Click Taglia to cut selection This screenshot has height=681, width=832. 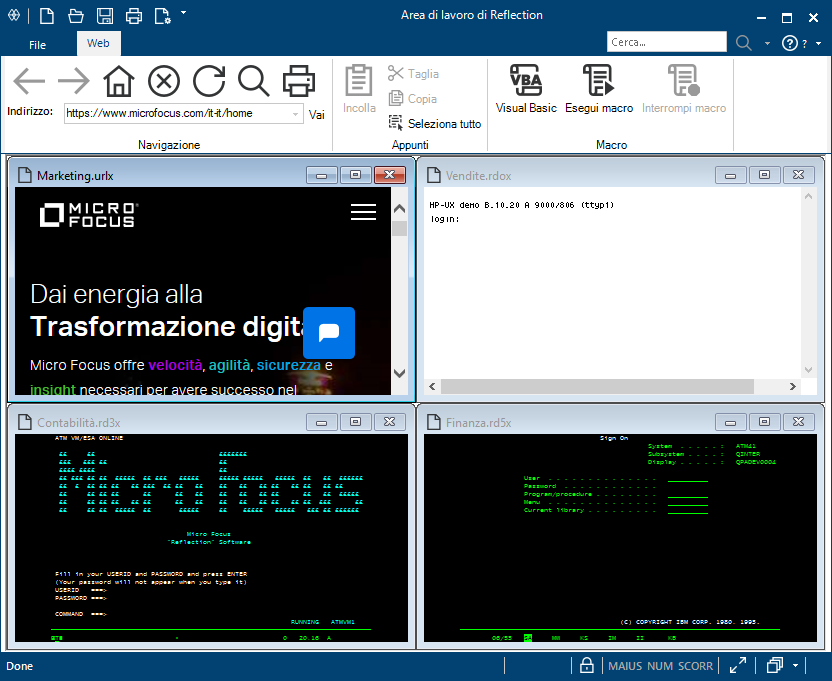[x=413, y=74]
